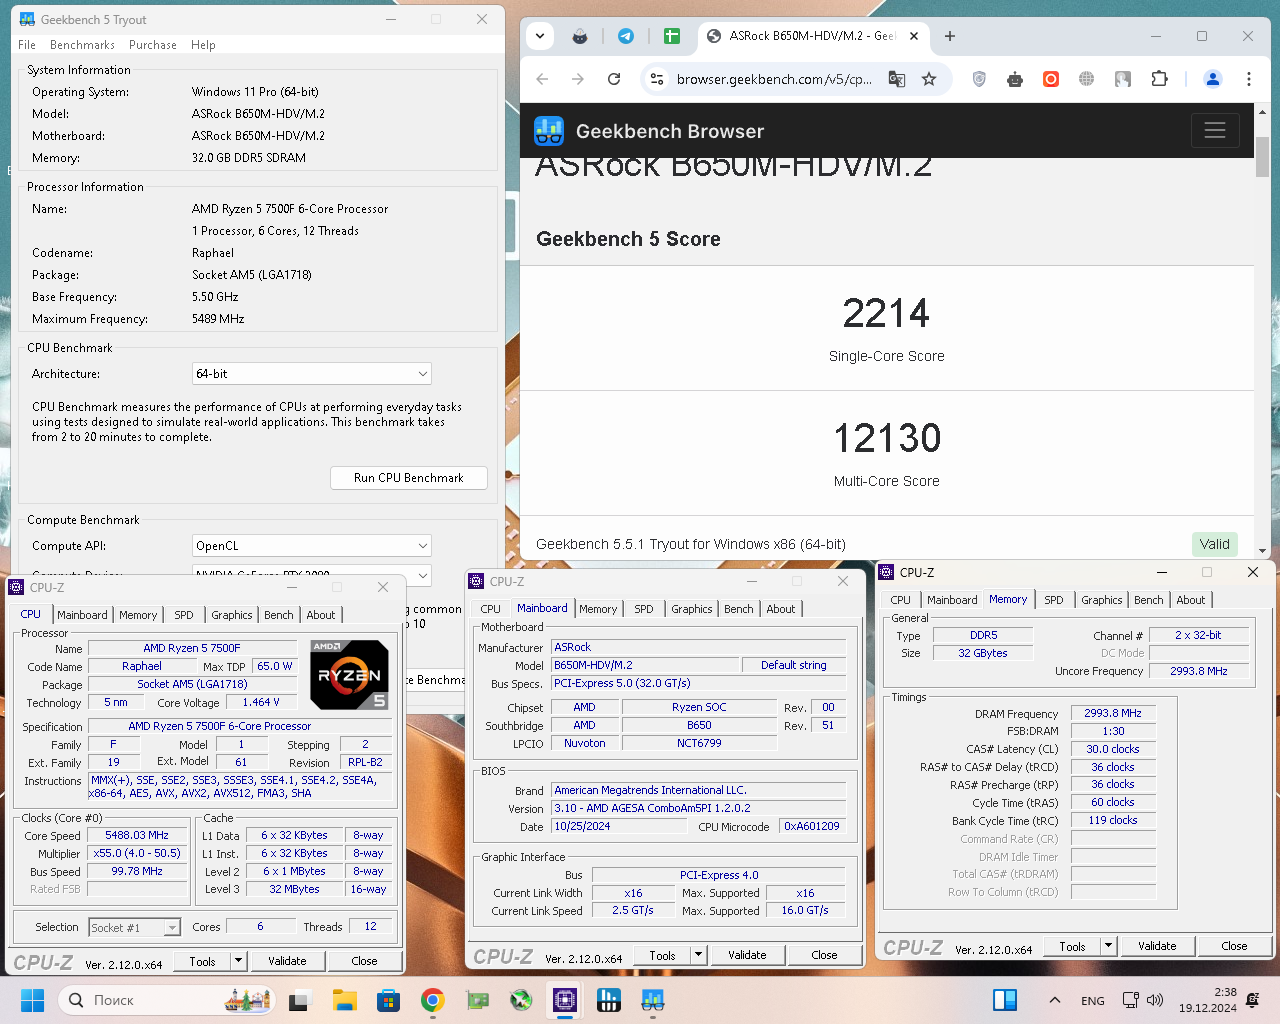Image resolution: width=1280 pixels, height=1024 pixels.
Task: Click the shield extension icon in Chrome toolbar
Action: tap(979, 79)
